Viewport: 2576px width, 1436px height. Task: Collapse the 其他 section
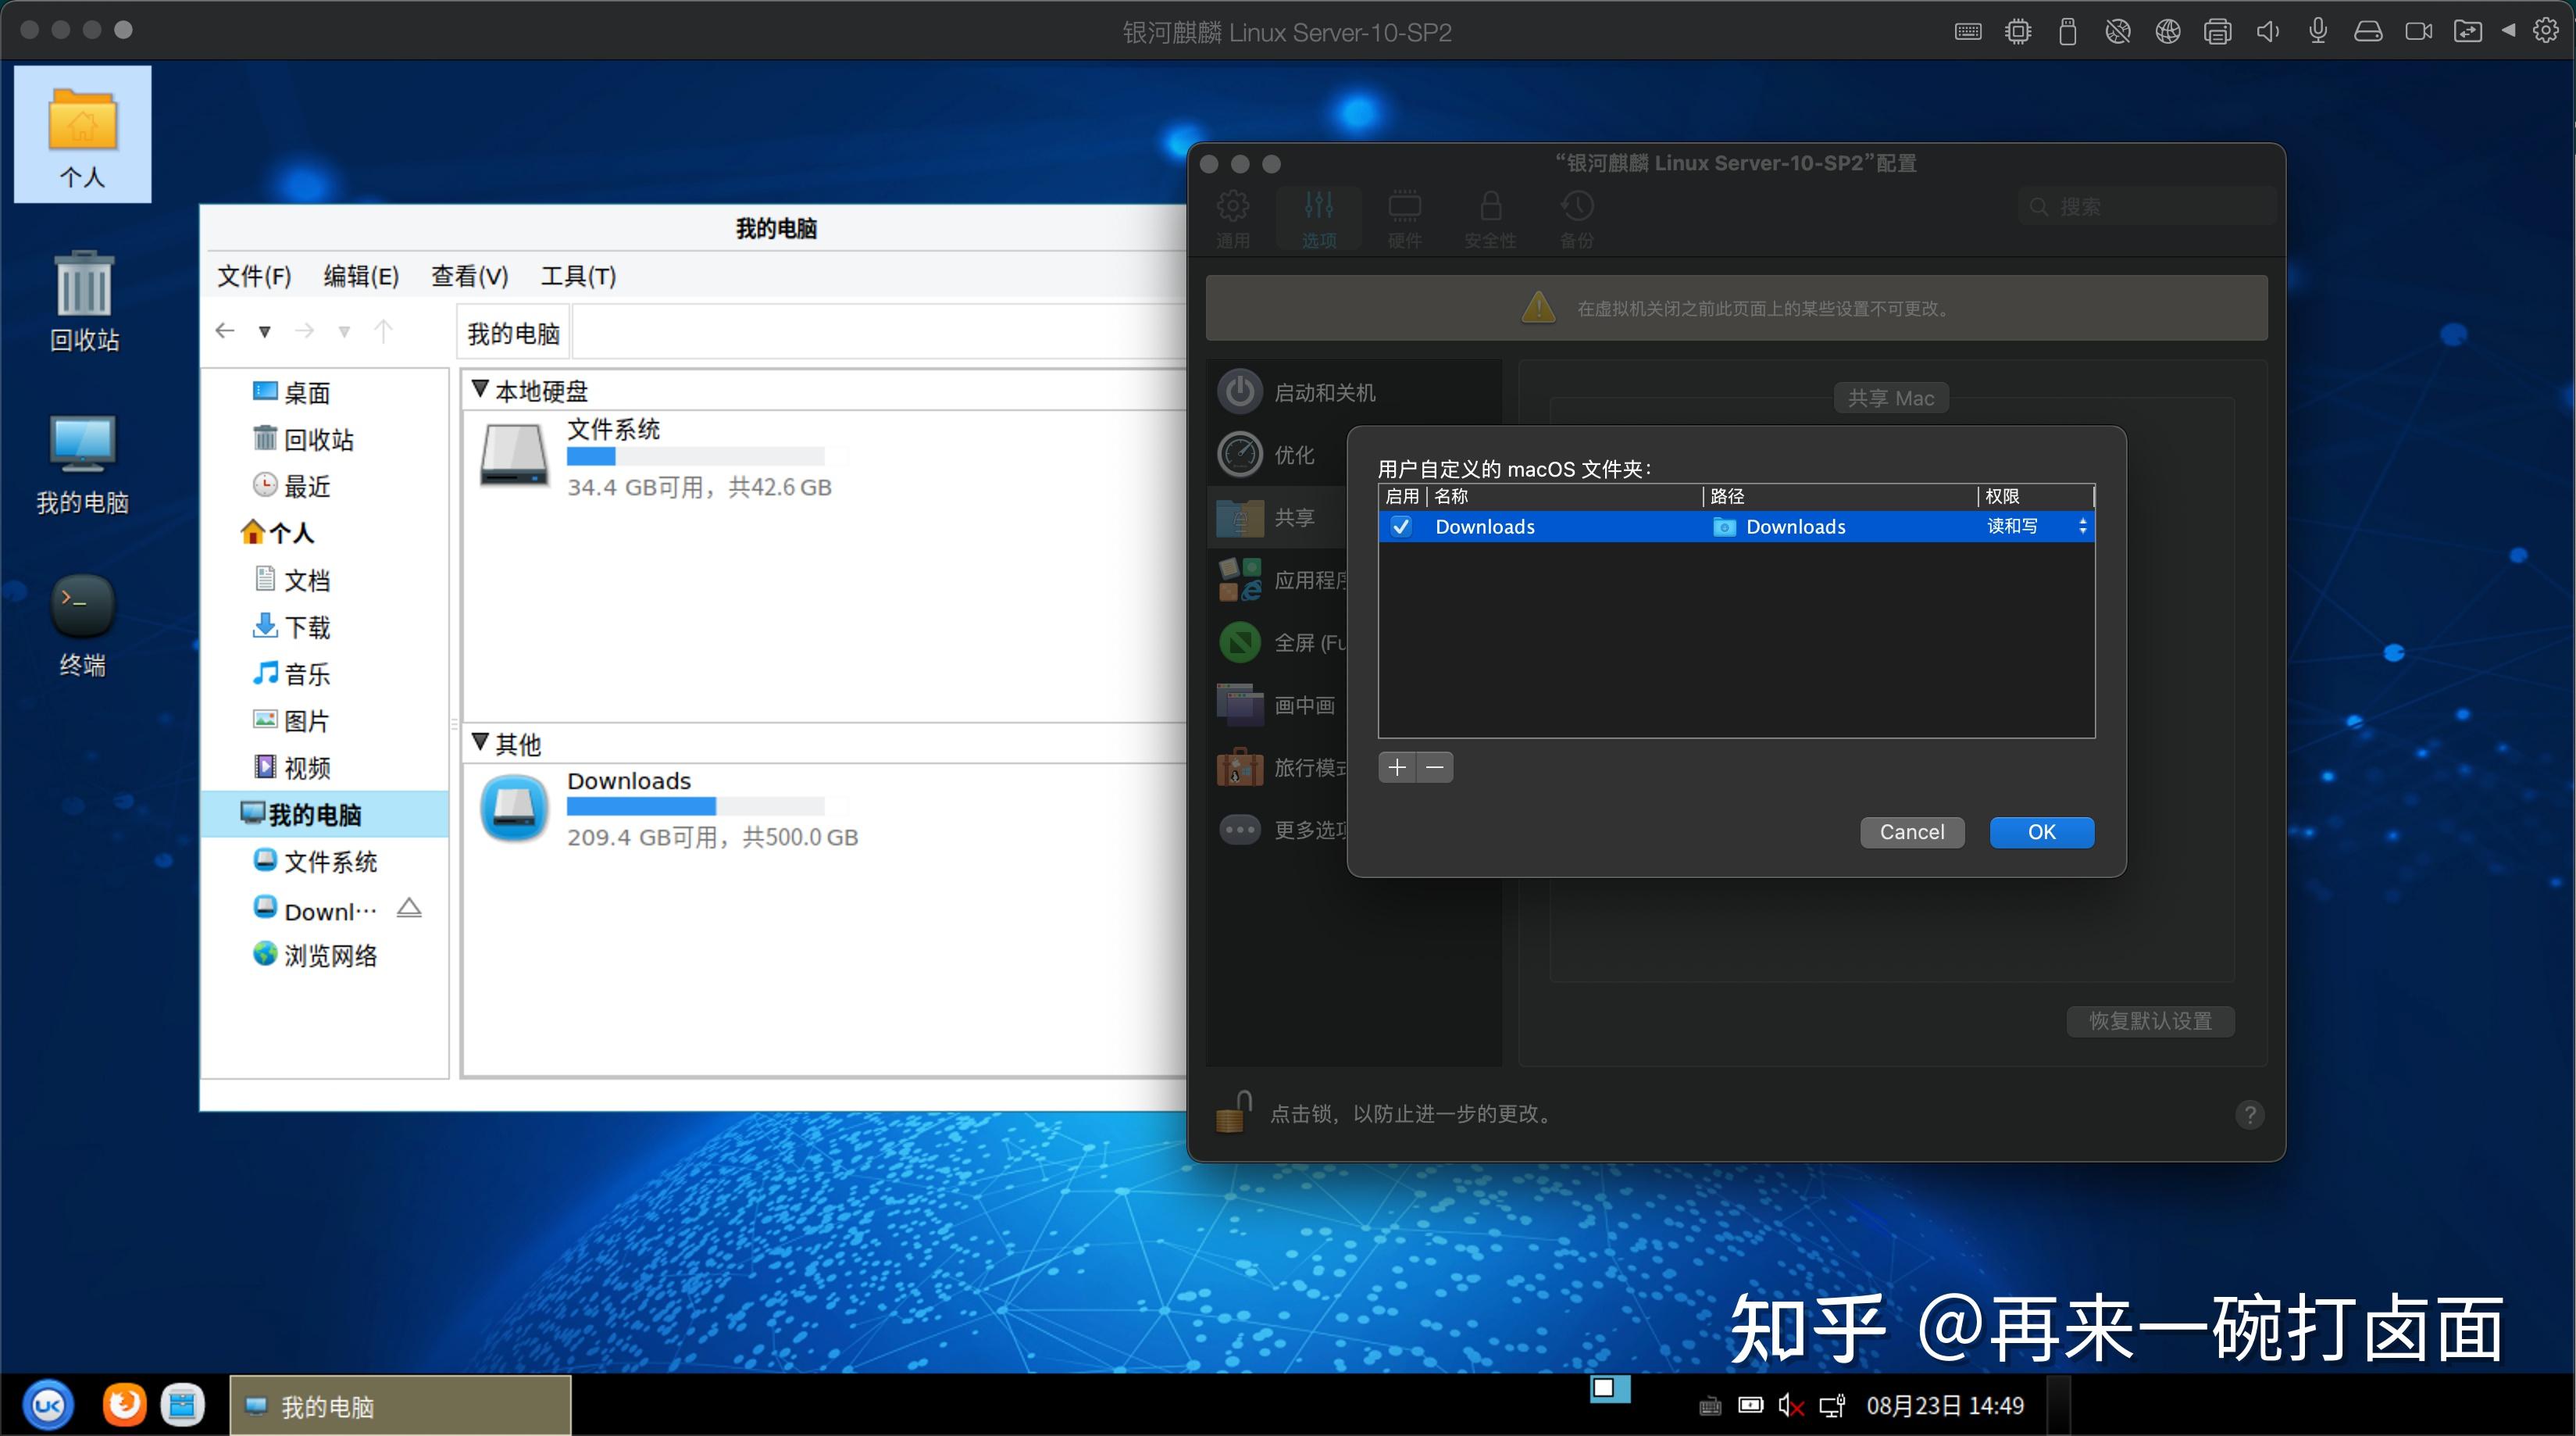click(480, 742)
